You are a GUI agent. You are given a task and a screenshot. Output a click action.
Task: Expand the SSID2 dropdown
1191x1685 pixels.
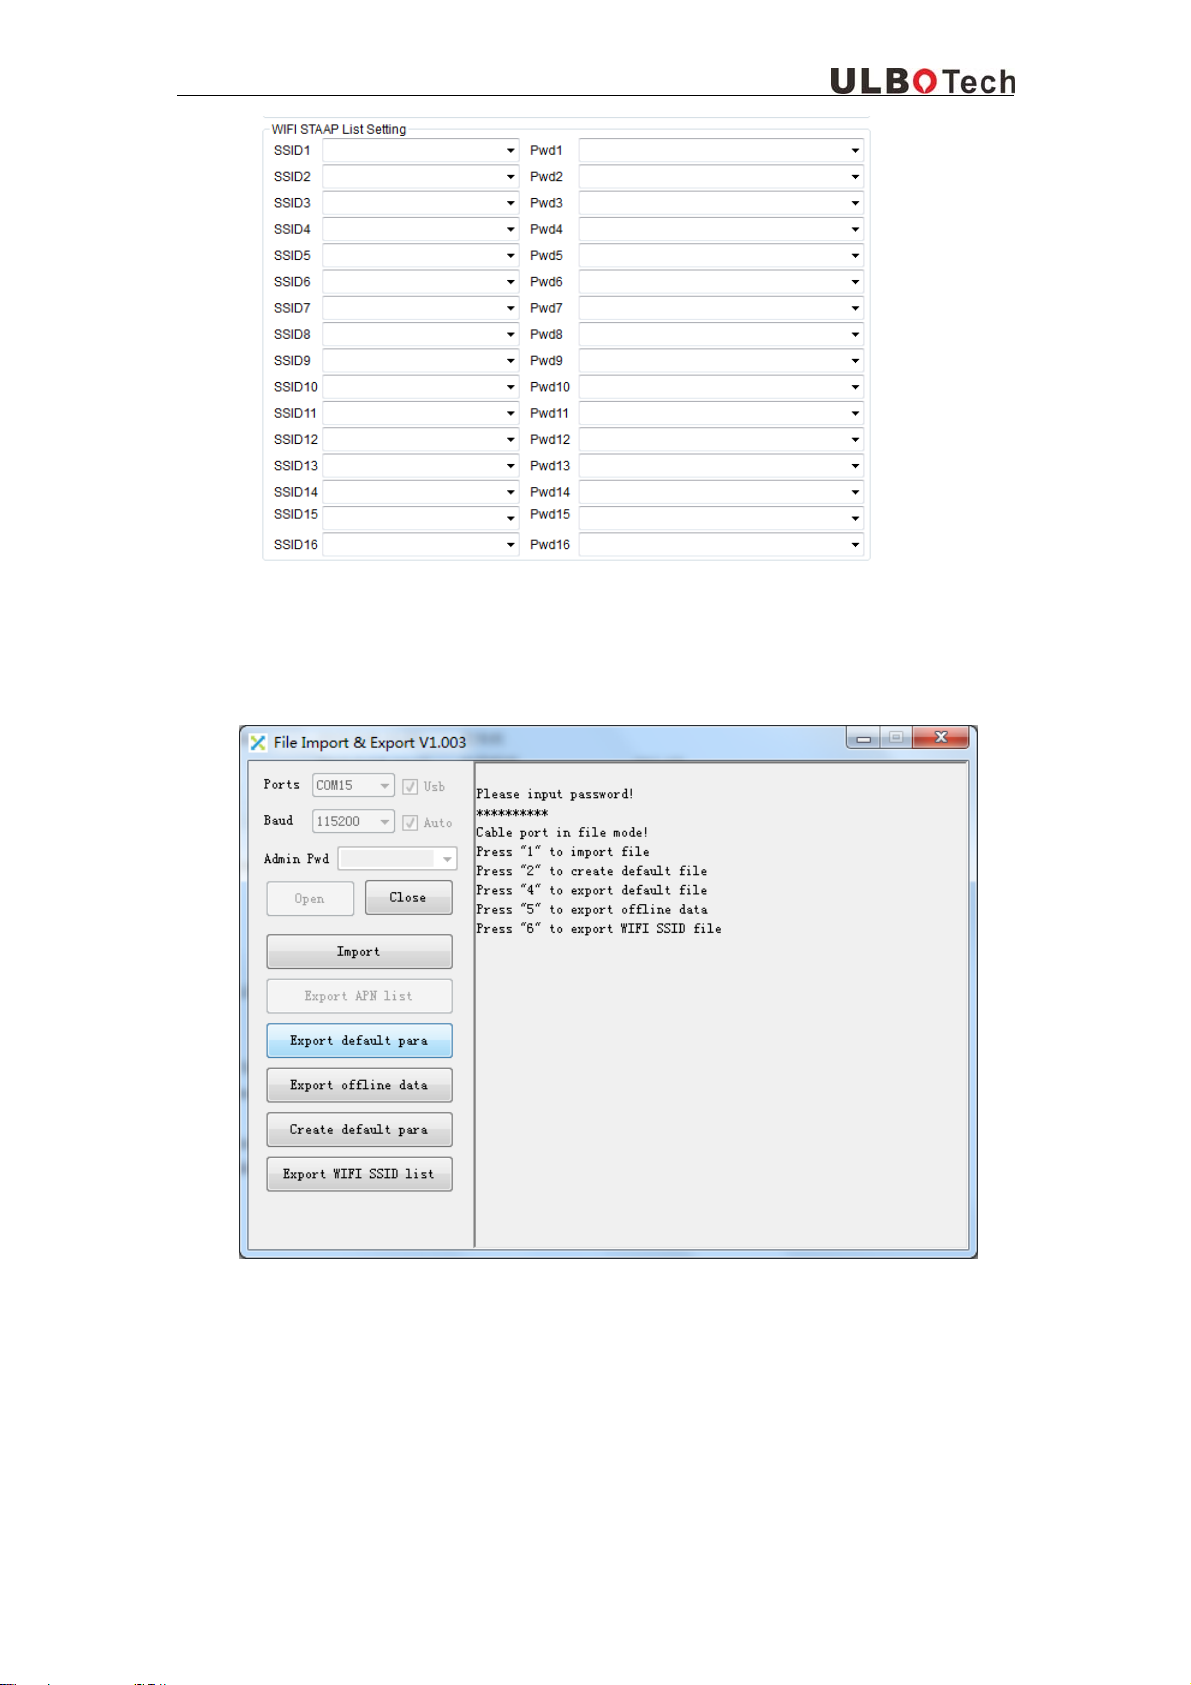point(510,177)
